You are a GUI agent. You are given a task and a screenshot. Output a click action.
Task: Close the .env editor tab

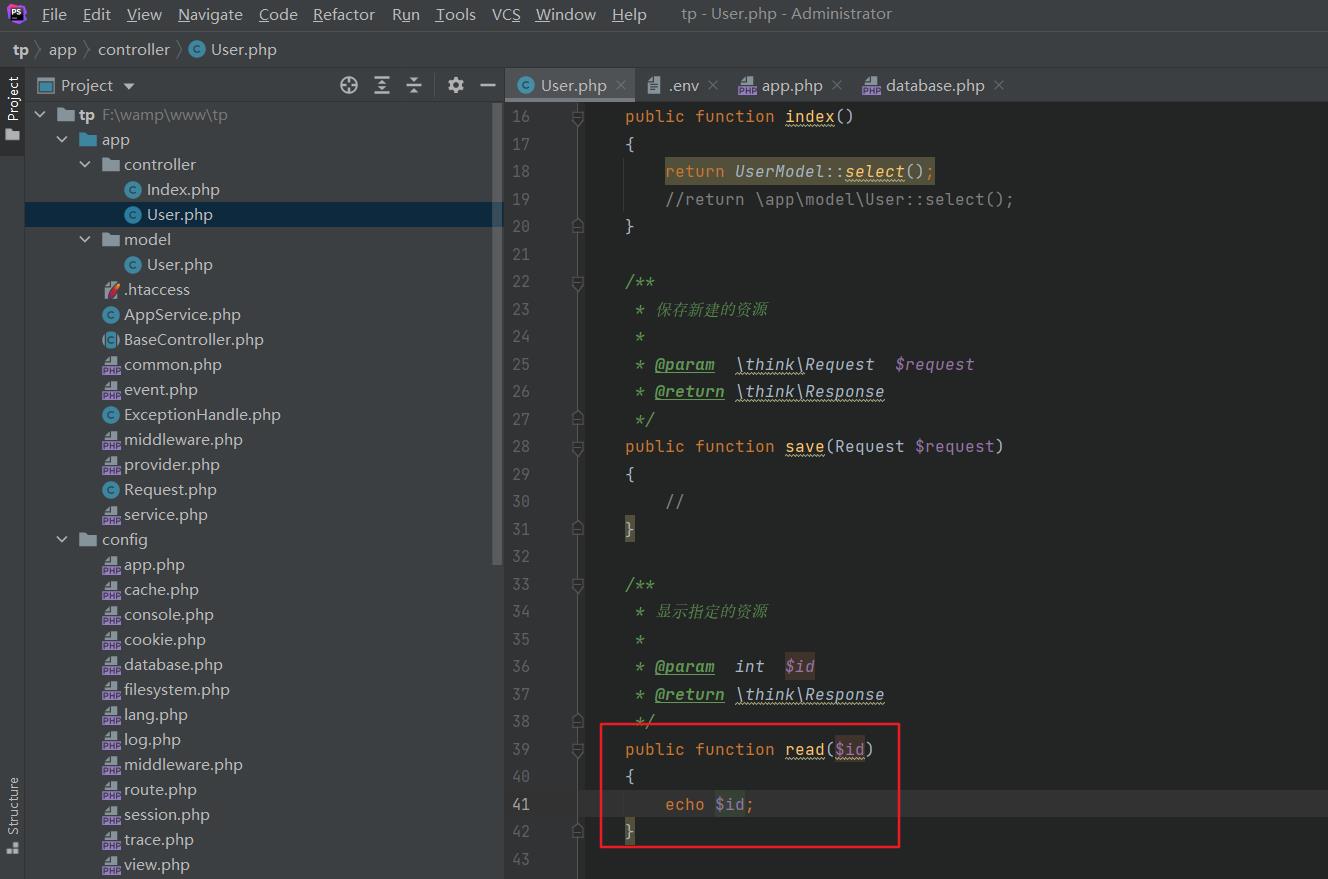[x=713, y=86]
